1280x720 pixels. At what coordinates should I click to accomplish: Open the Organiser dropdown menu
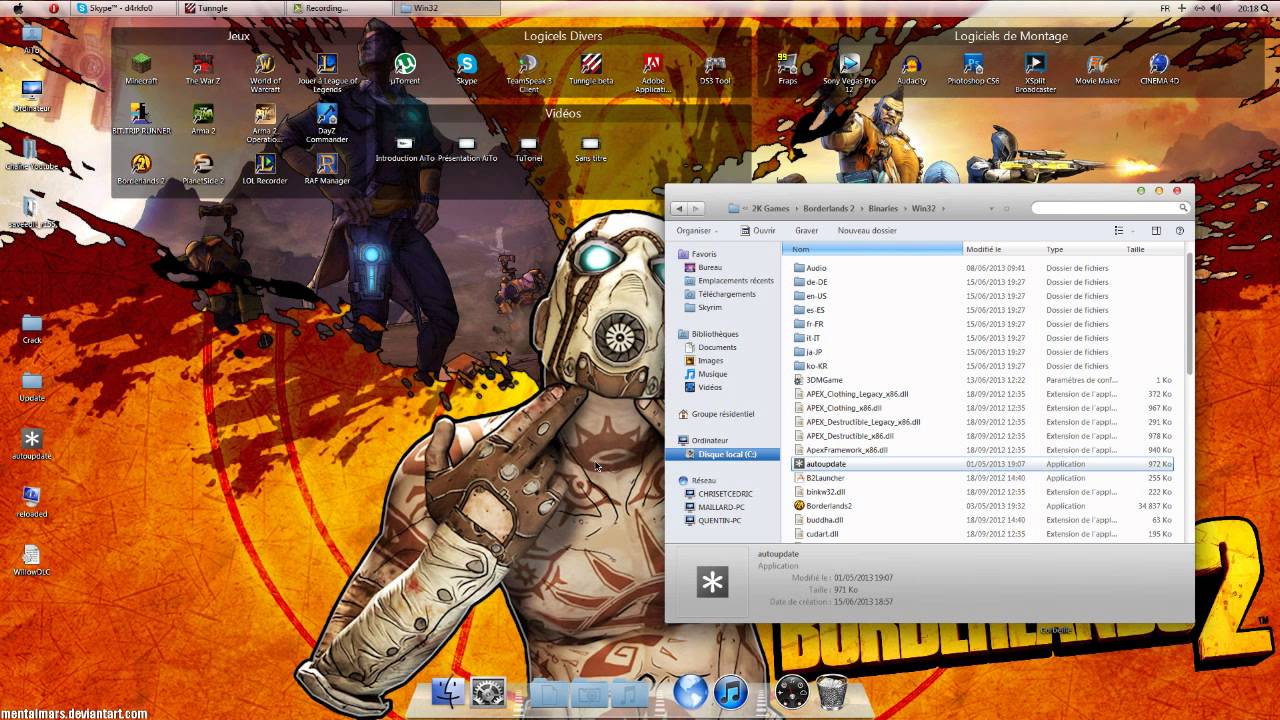click(x=697, y=230)
